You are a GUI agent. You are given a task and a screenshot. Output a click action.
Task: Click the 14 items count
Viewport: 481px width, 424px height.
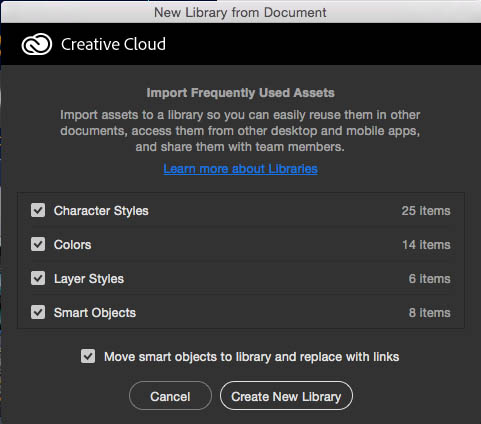point(426,245)
